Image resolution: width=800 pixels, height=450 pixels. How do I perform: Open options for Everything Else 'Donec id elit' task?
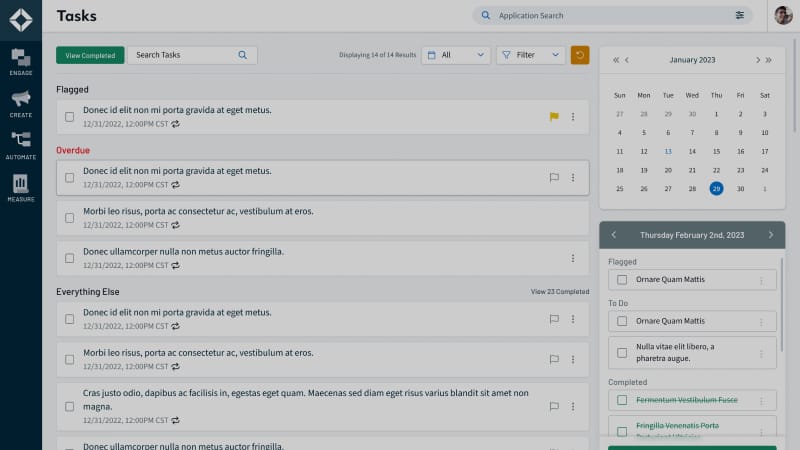click(x=573, y=319)
